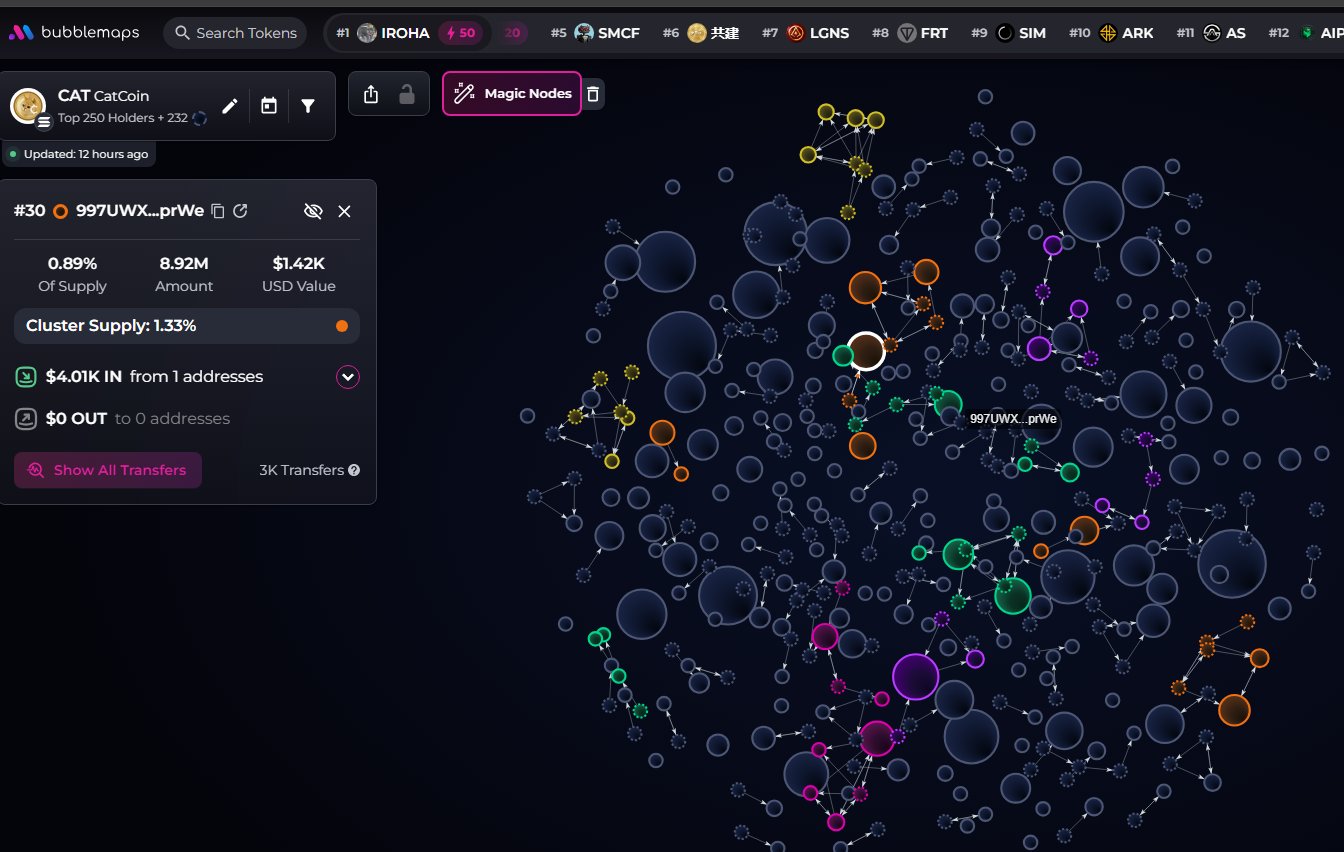Click the help icon beside 3K Transfers
The height and width of the screenshot is (852, 1344).
354,470
